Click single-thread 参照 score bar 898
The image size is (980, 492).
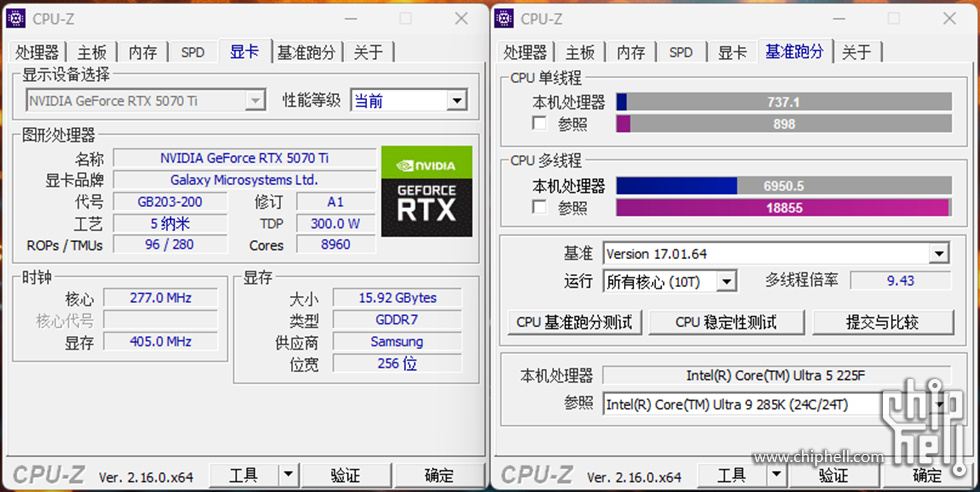784,123
